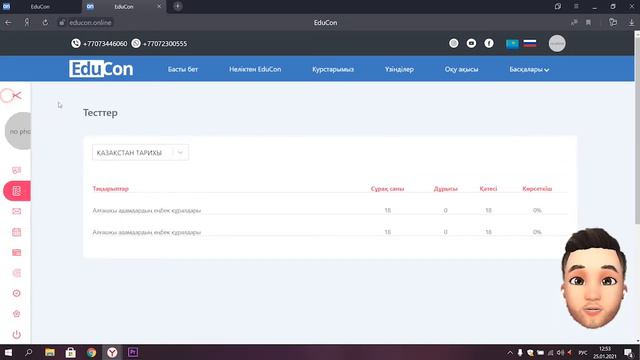Click the Көрсеткіш column header
Screen dimensions: 640x360
tap(537, 189)
